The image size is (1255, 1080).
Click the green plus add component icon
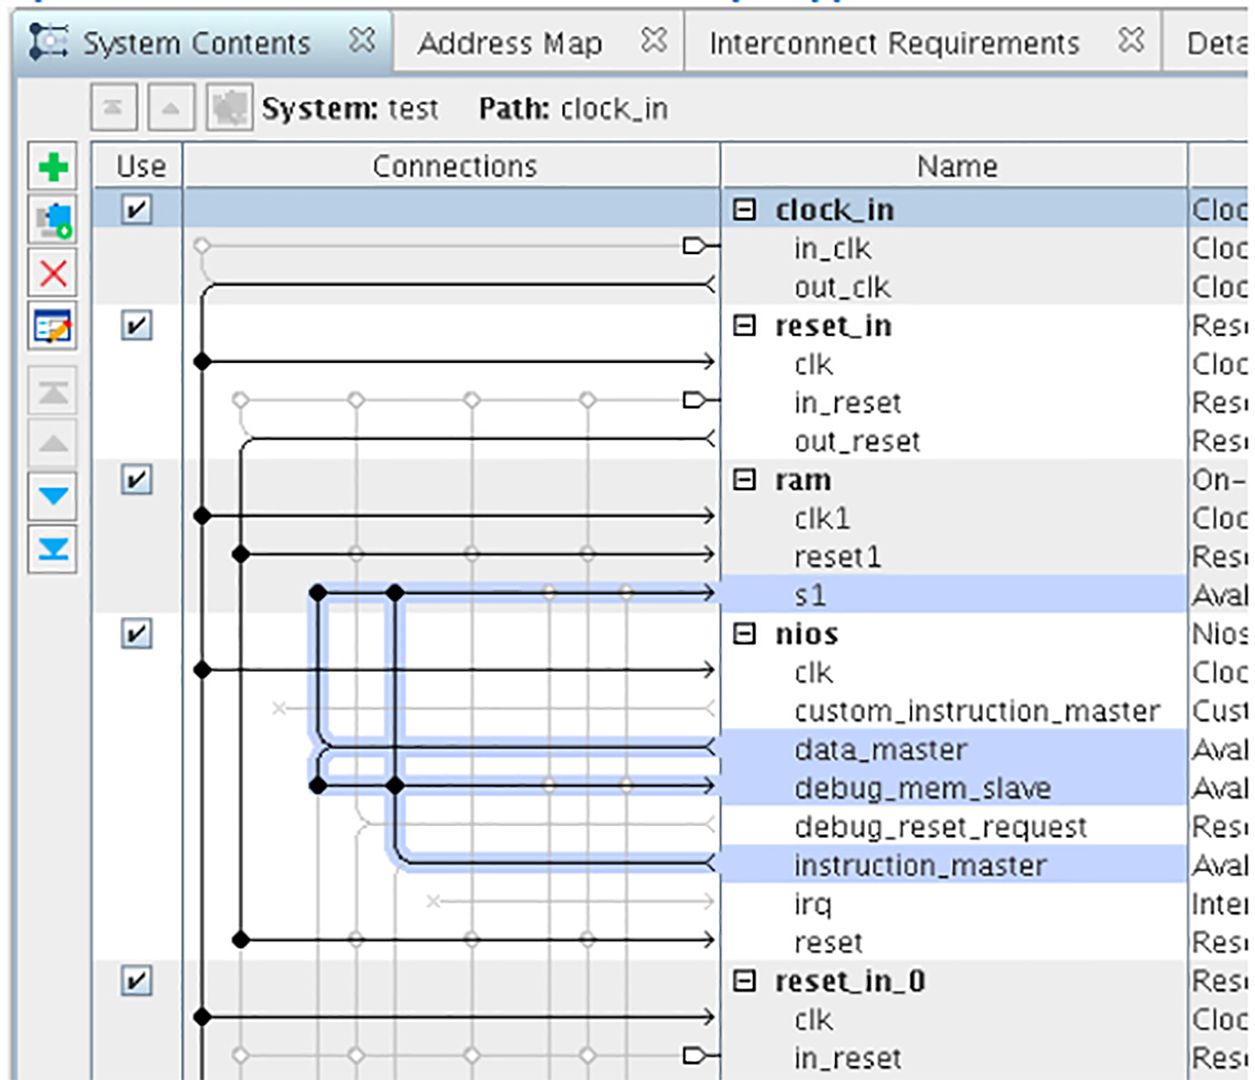(53, 167)
